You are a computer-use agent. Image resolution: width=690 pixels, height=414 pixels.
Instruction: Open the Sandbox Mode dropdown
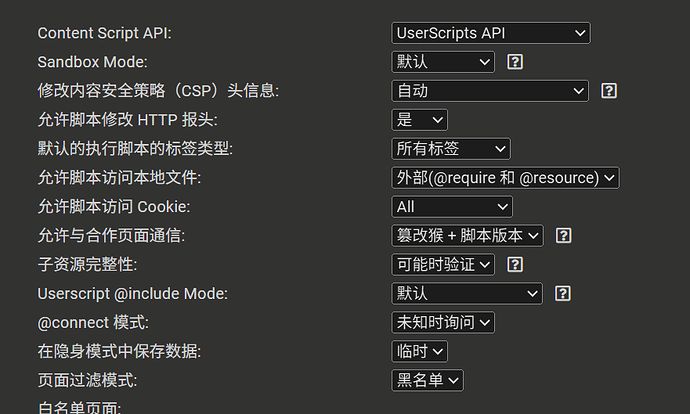(x=443, y=62)
